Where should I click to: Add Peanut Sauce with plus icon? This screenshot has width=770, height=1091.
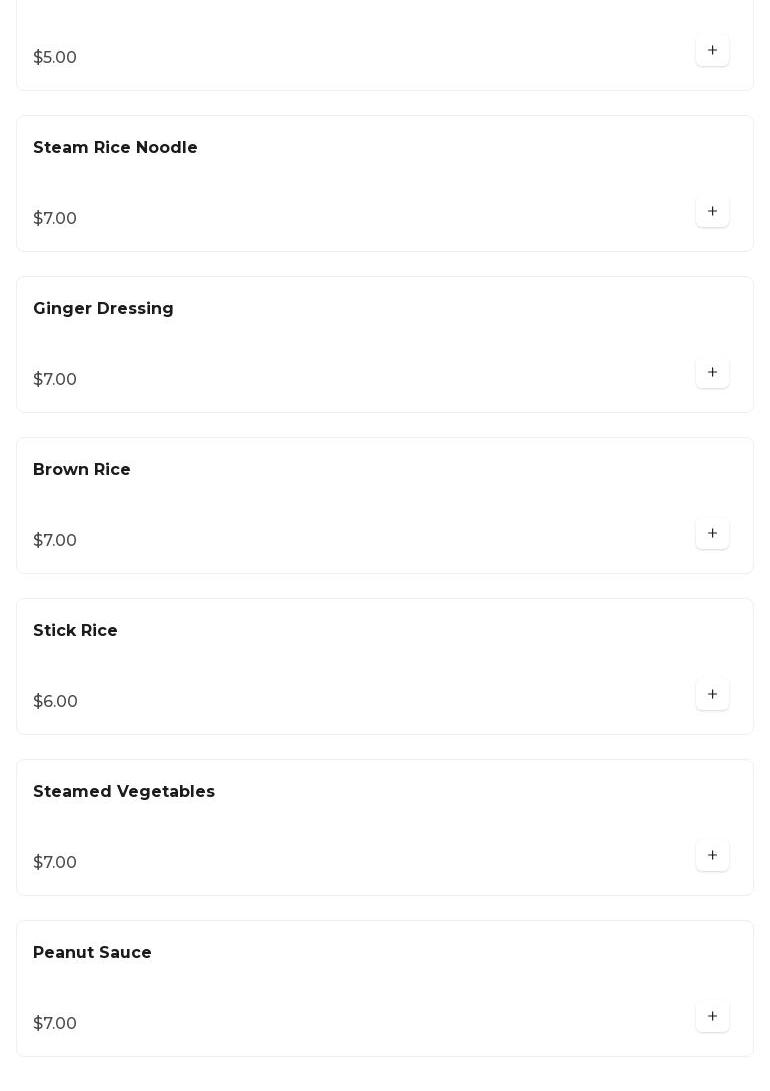pos(712,1017)
